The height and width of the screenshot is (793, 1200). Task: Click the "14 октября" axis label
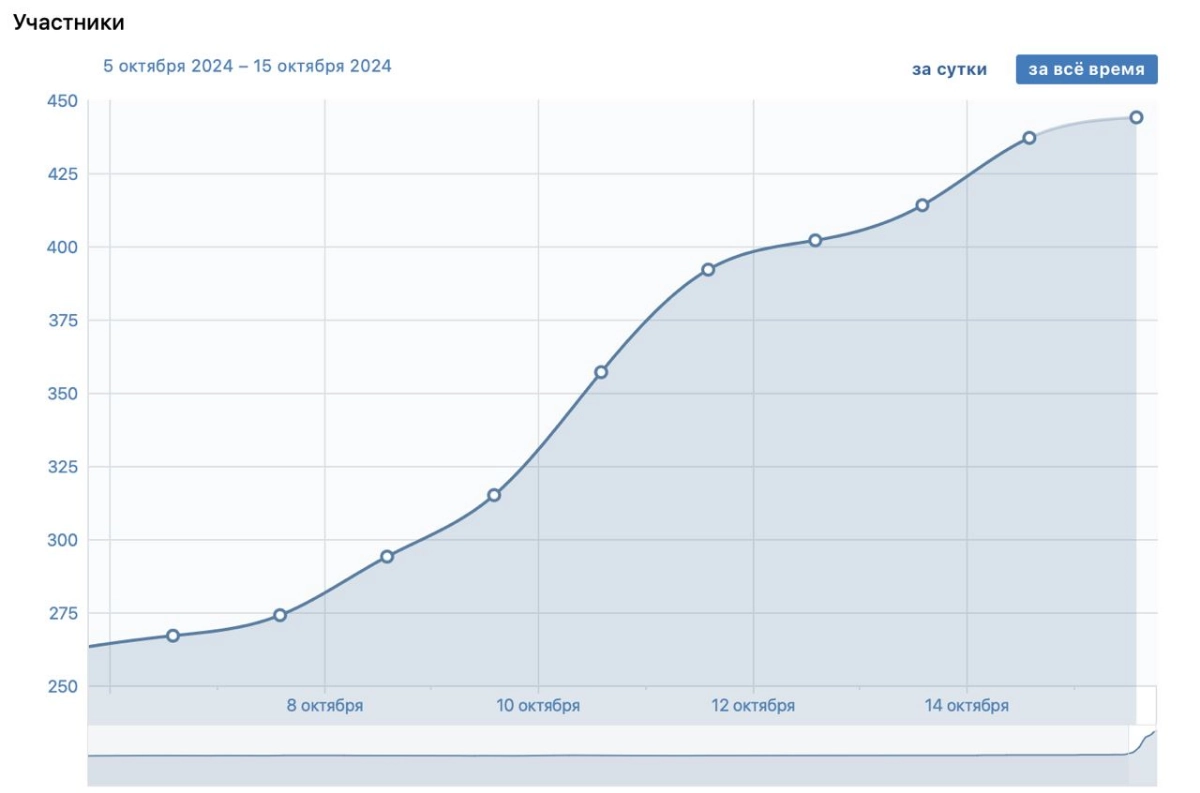(967, 706)
